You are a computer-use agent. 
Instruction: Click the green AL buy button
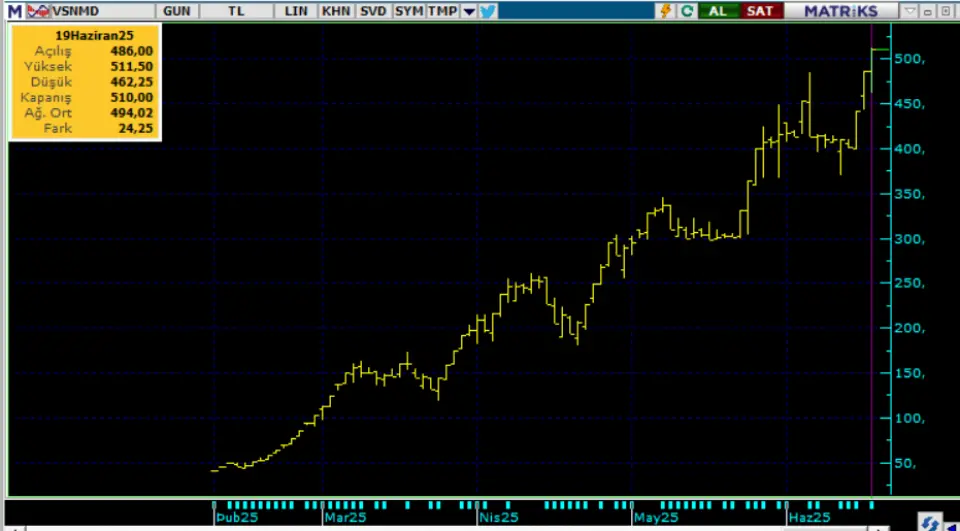coord(718,11)
